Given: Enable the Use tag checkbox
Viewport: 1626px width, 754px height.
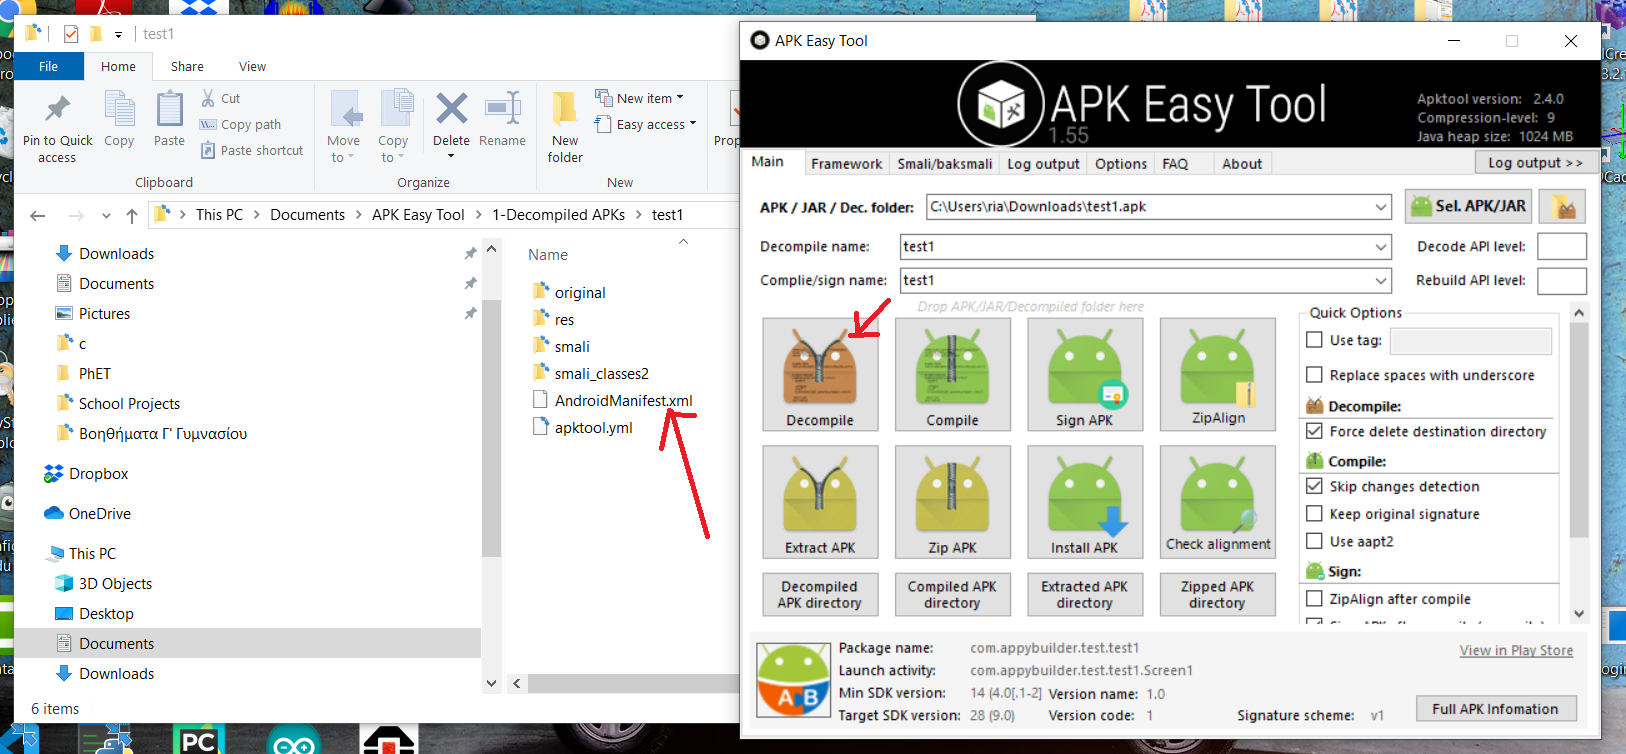Looking at the screenshot, I should [x=1315, y=340].
